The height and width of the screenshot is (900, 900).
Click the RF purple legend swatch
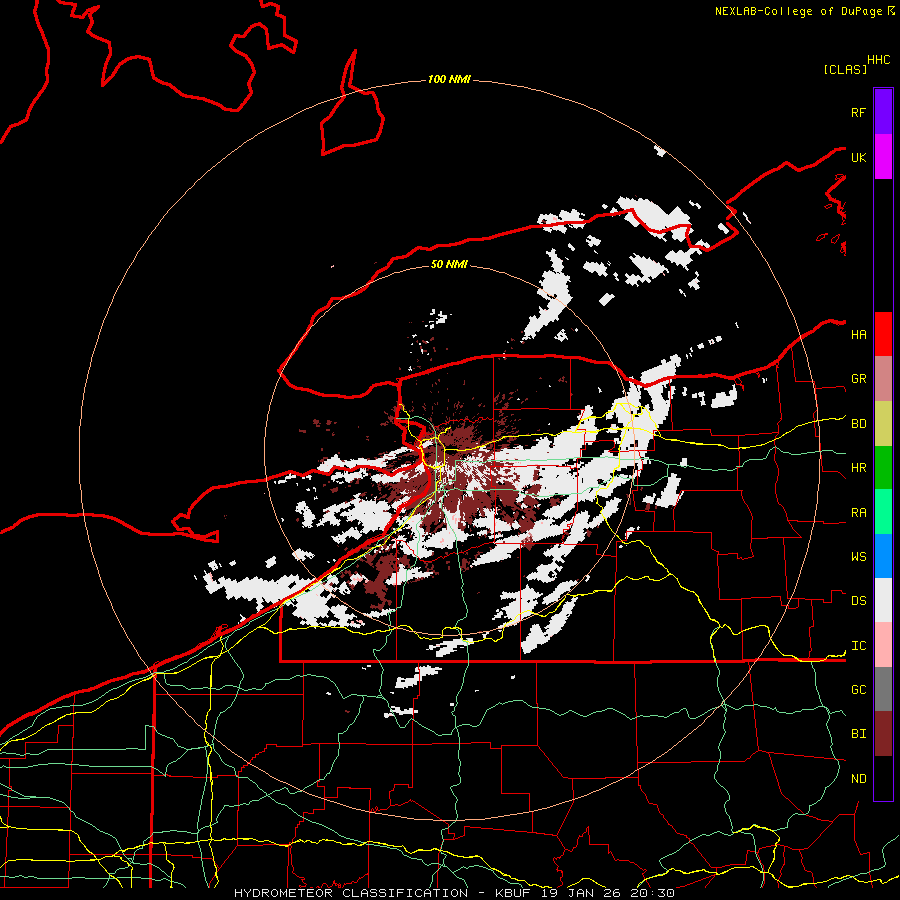(x=883, y=112)
